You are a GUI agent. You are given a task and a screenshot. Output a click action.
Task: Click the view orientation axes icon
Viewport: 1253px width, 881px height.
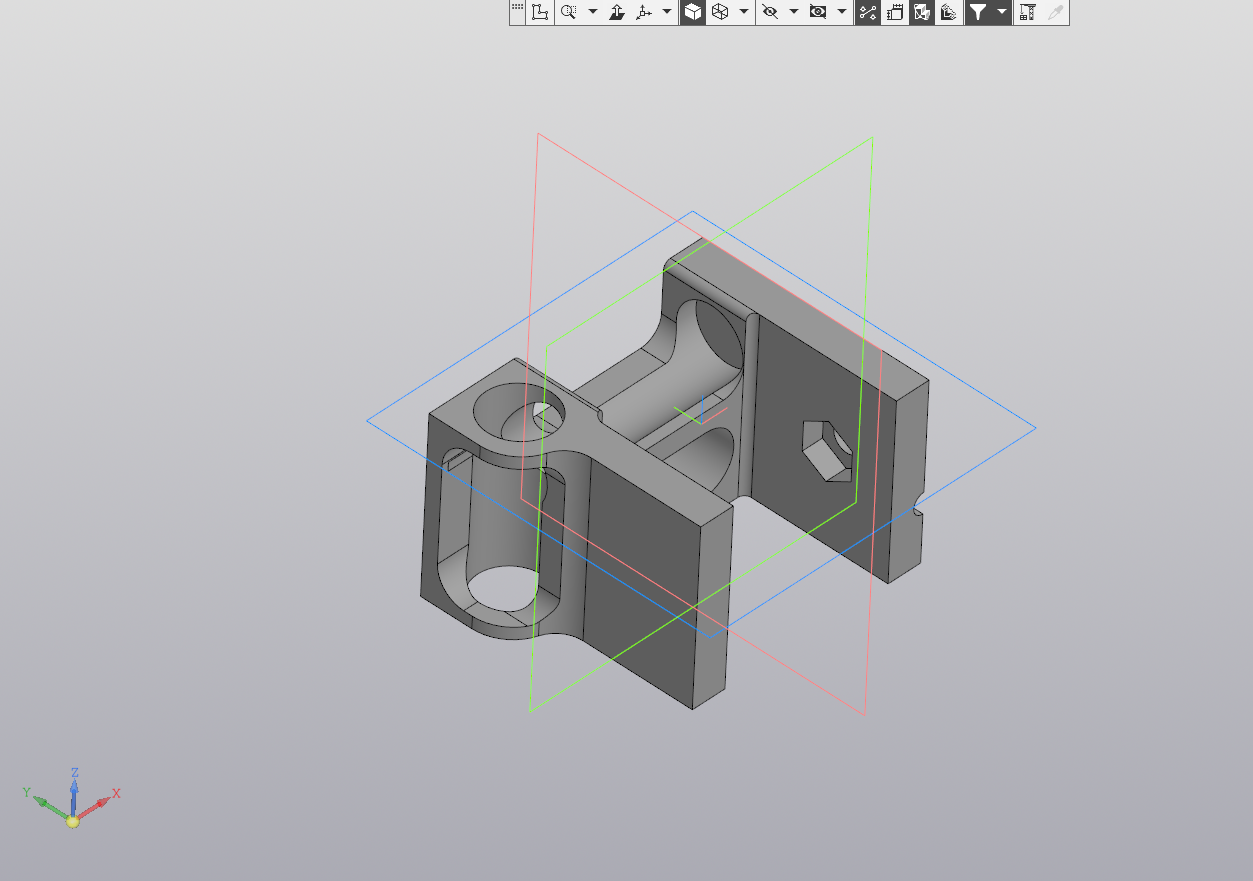point(643,12)
